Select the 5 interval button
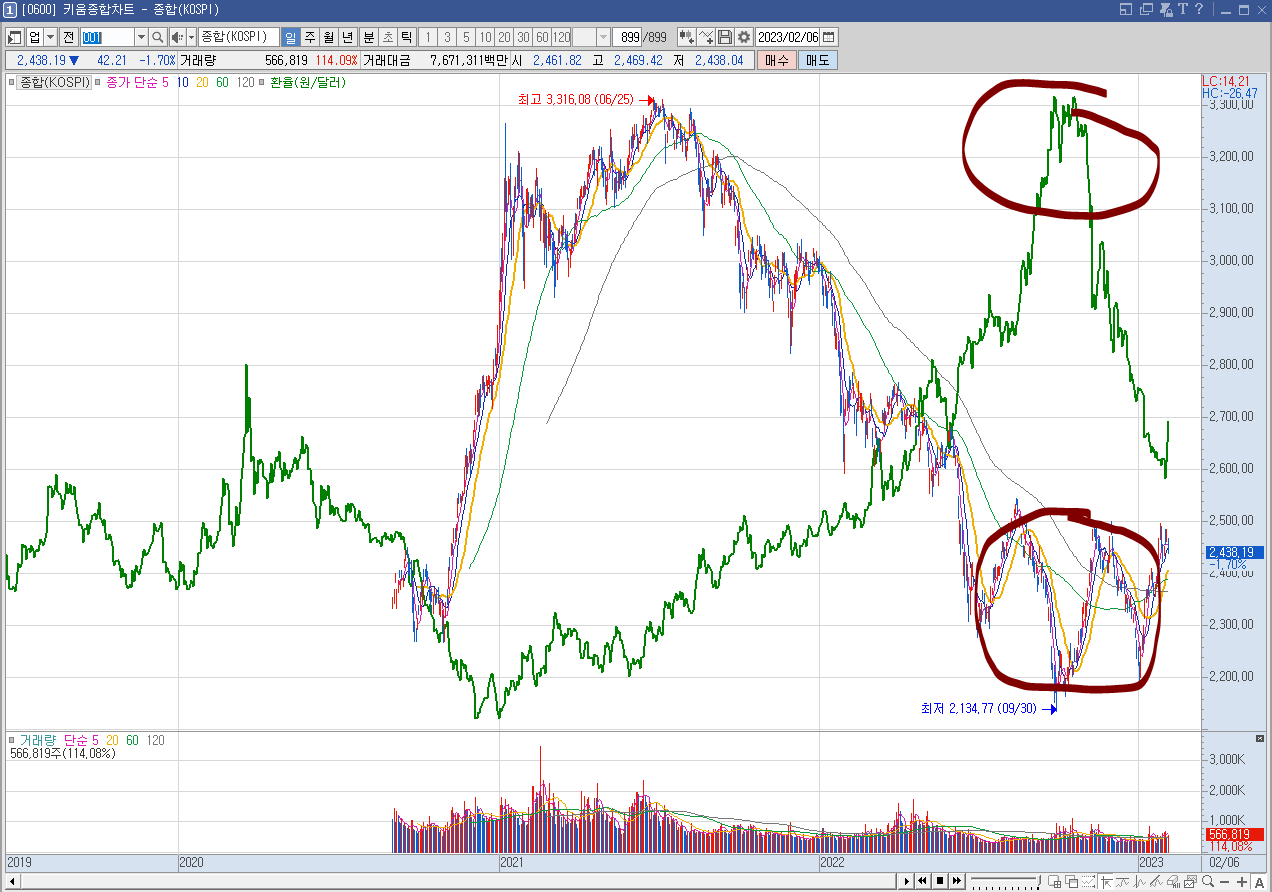1272x892 pixels. tap(466, 37)
